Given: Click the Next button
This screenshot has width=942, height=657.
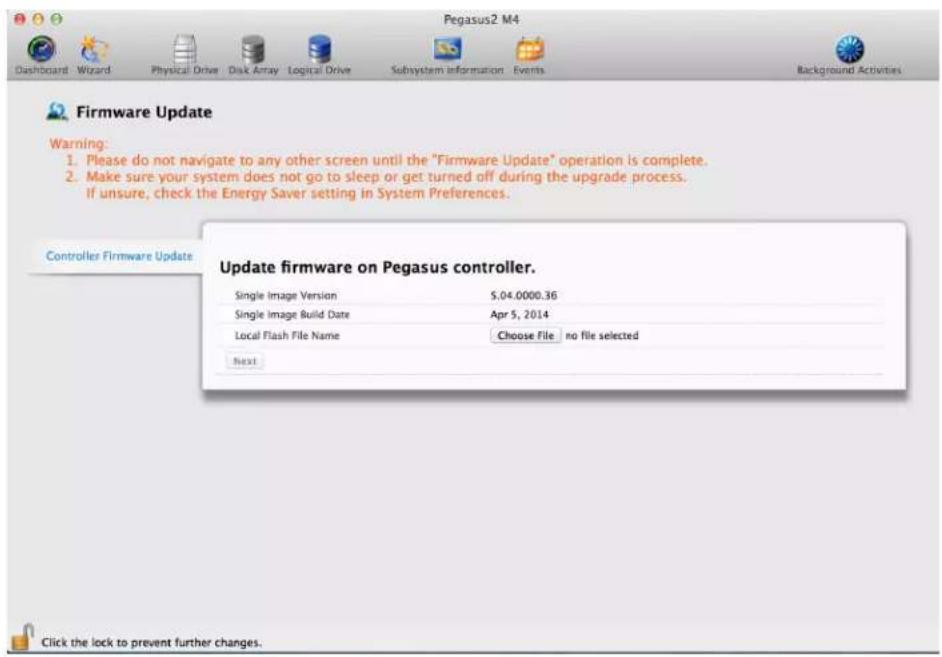Looking at the screenshot, I should tap(245, 361).
